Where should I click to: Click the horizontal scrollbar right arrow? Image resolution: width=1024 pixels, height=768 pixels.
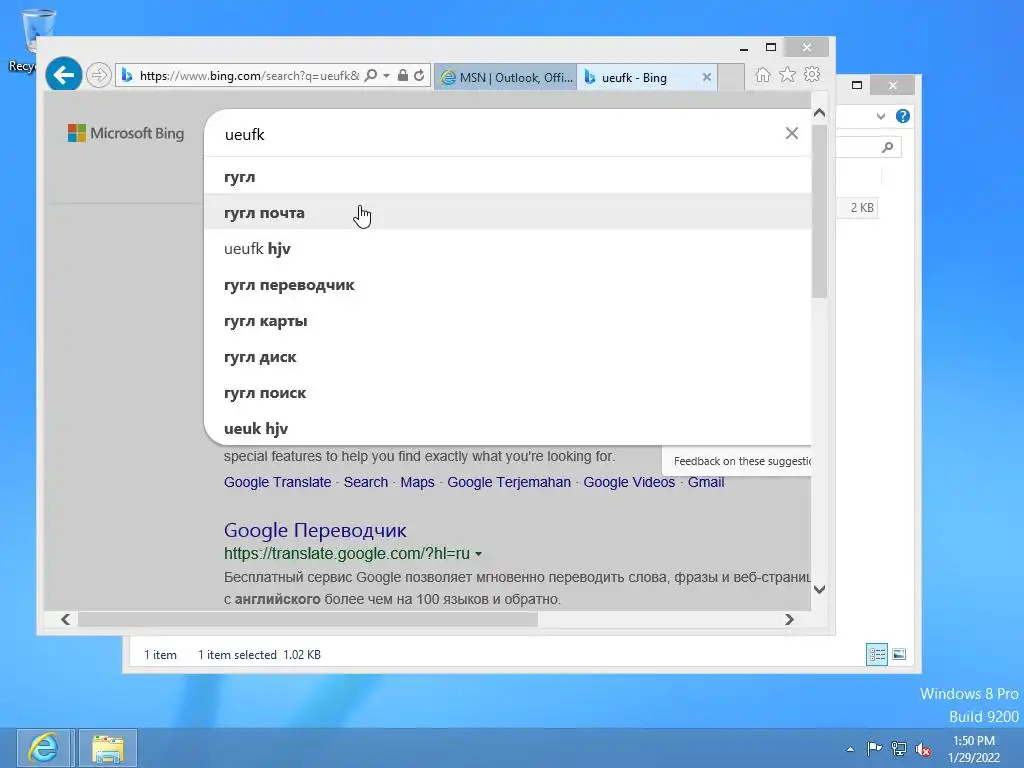click(x=790, y=619)
